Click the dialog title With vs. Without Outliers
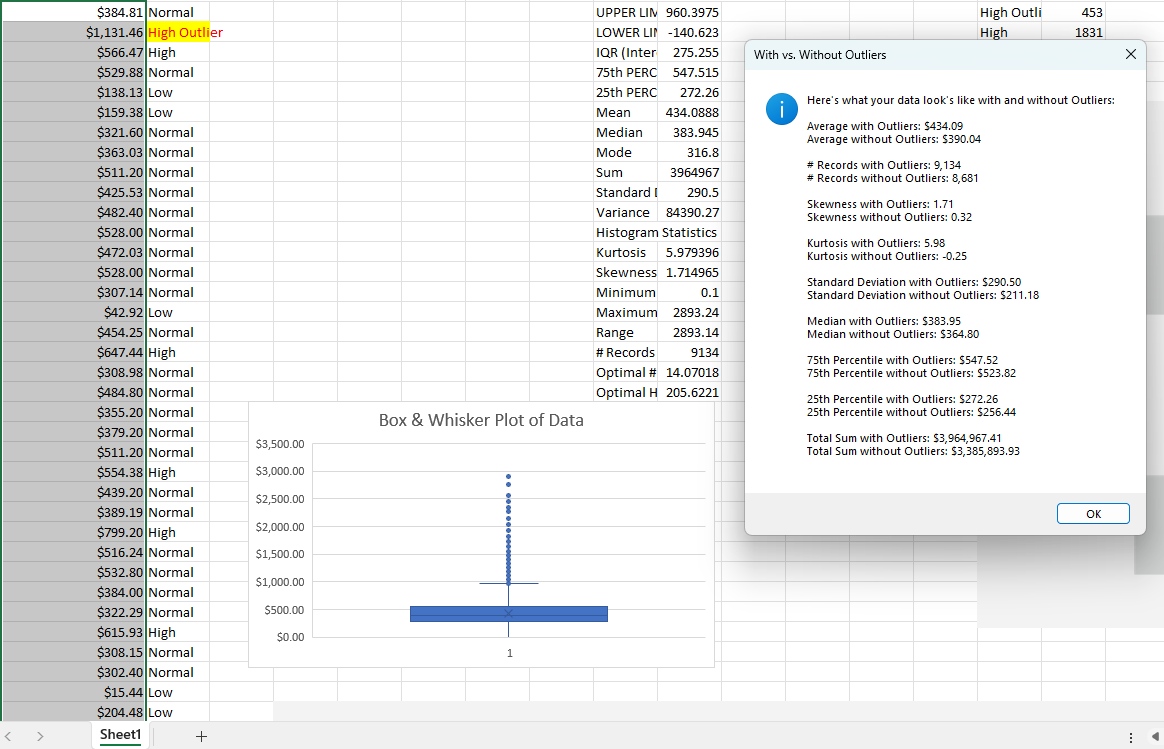 (820, 55)
